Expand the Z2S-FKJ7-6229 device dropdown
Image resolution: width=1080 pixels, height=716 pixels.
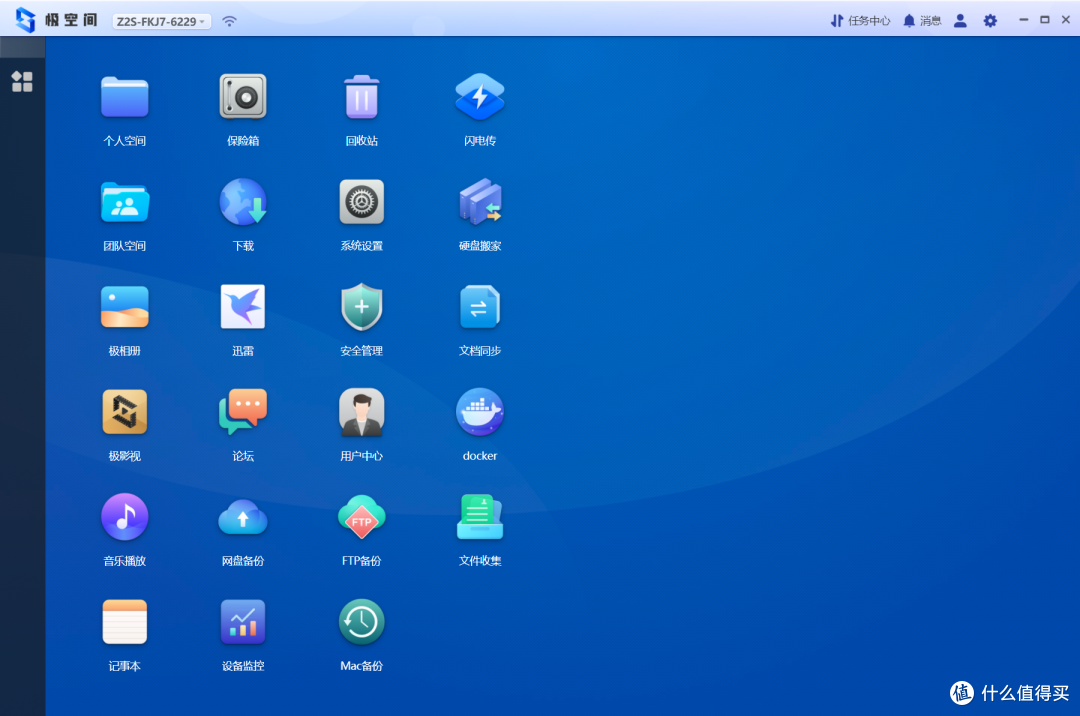(161, 21)
